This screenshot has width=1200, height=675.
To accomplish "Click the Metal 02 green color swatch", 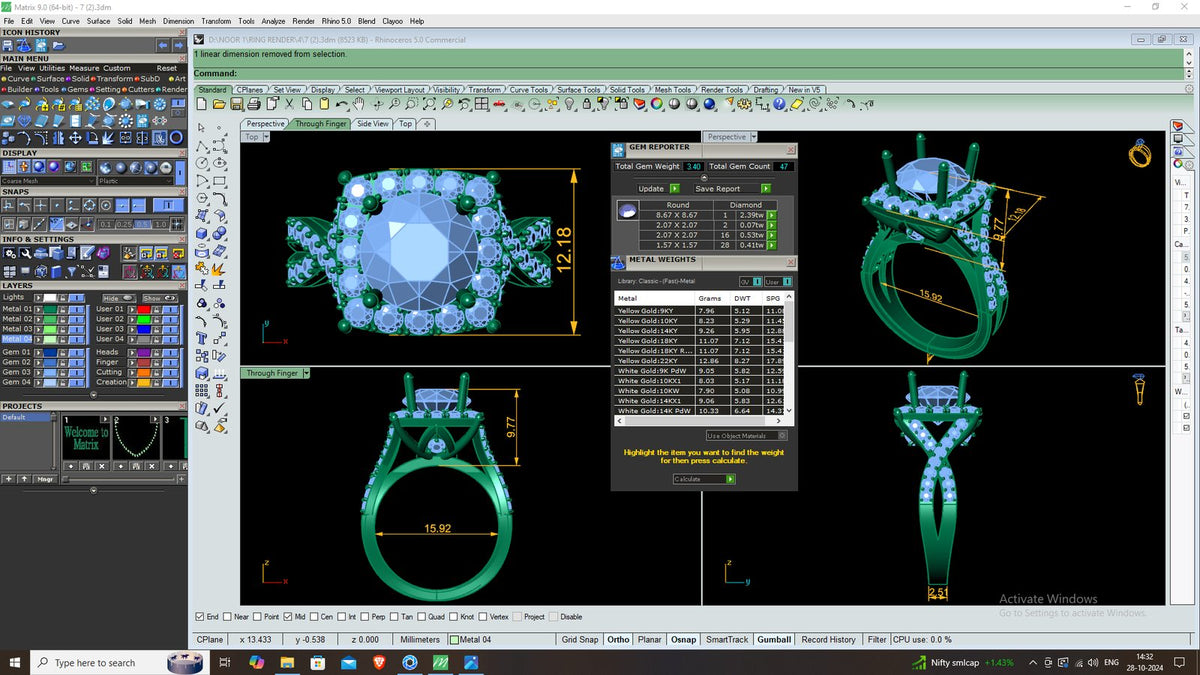I will point(50,319).
